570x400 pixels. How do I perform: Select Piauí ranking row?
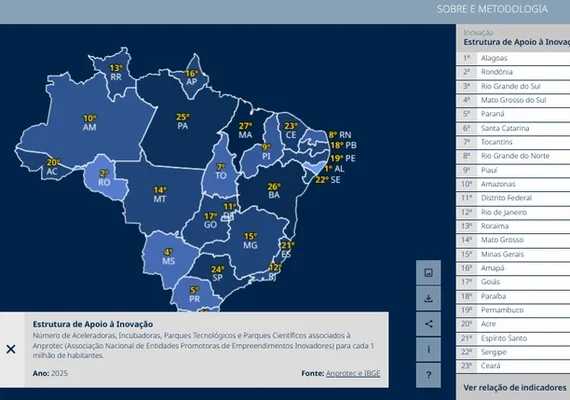coord(513,170)
